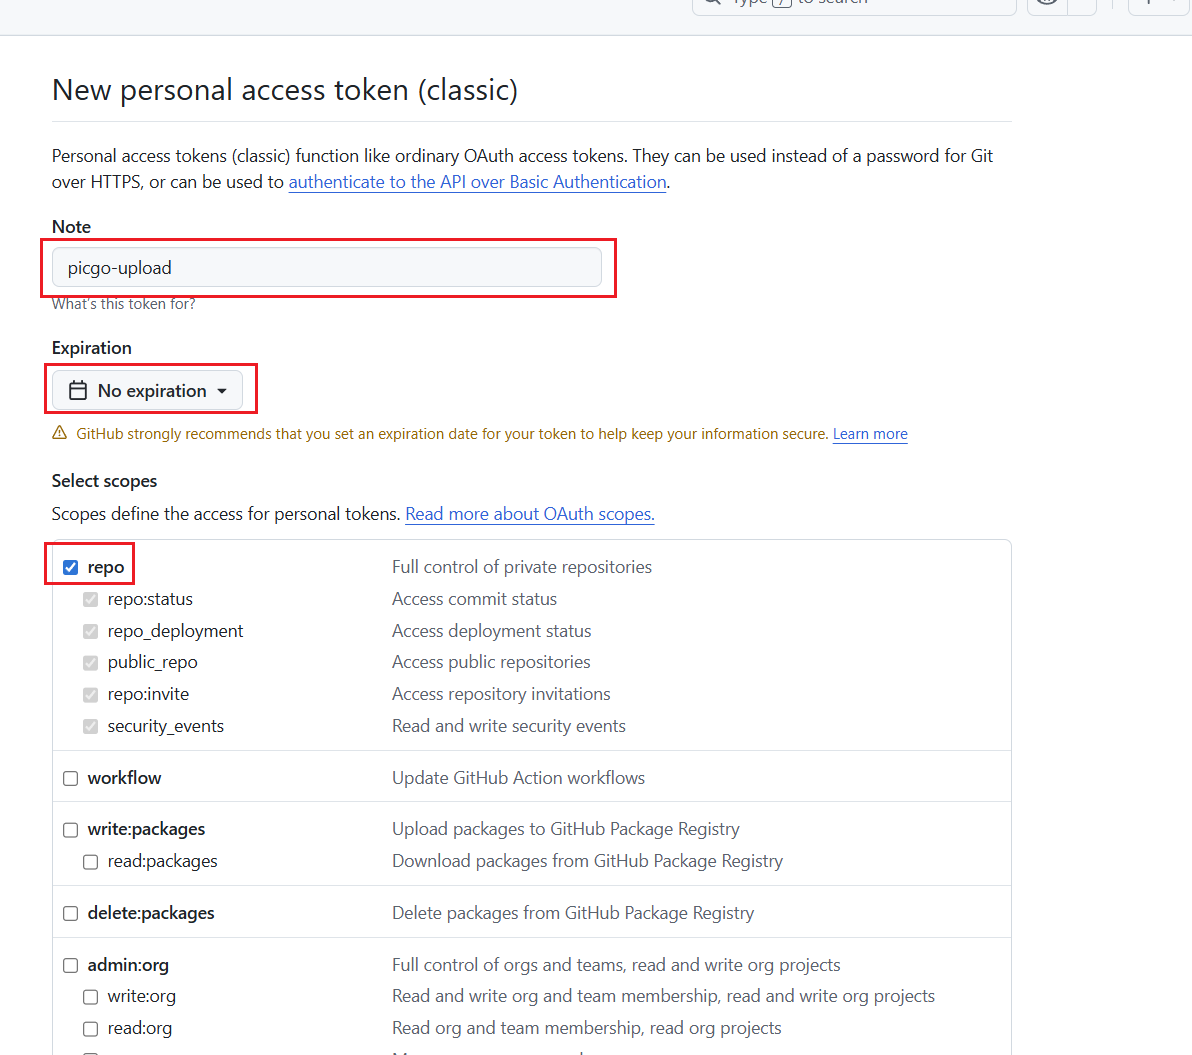Viewport: 1192px width, 1055px height.
Task: Click the yellow warning triangle icon
Action: [59, 434]
